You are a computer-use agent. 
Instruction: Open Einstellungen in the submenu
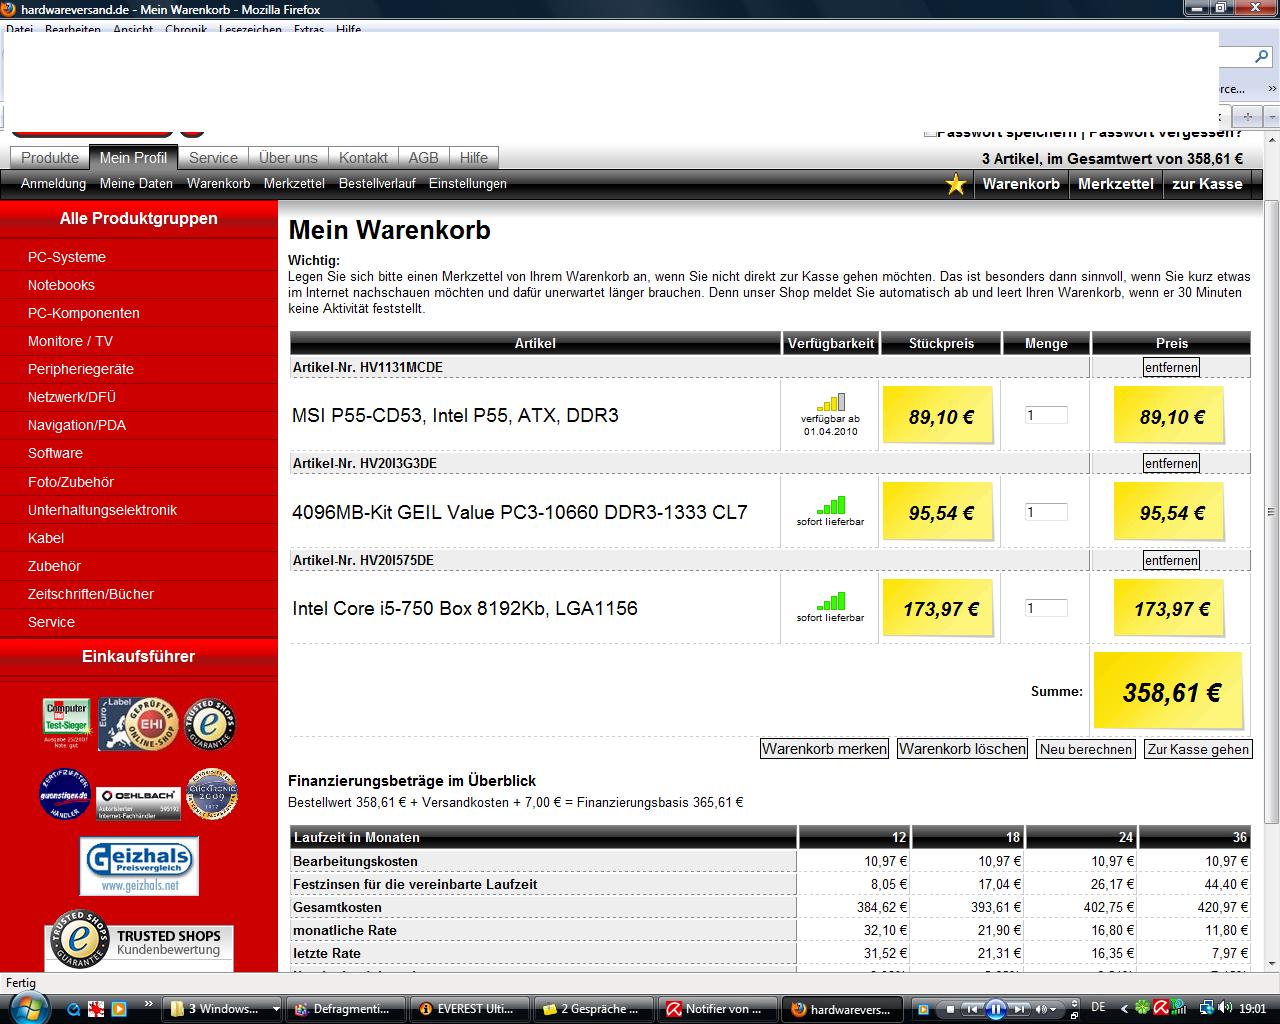(468, 184)
